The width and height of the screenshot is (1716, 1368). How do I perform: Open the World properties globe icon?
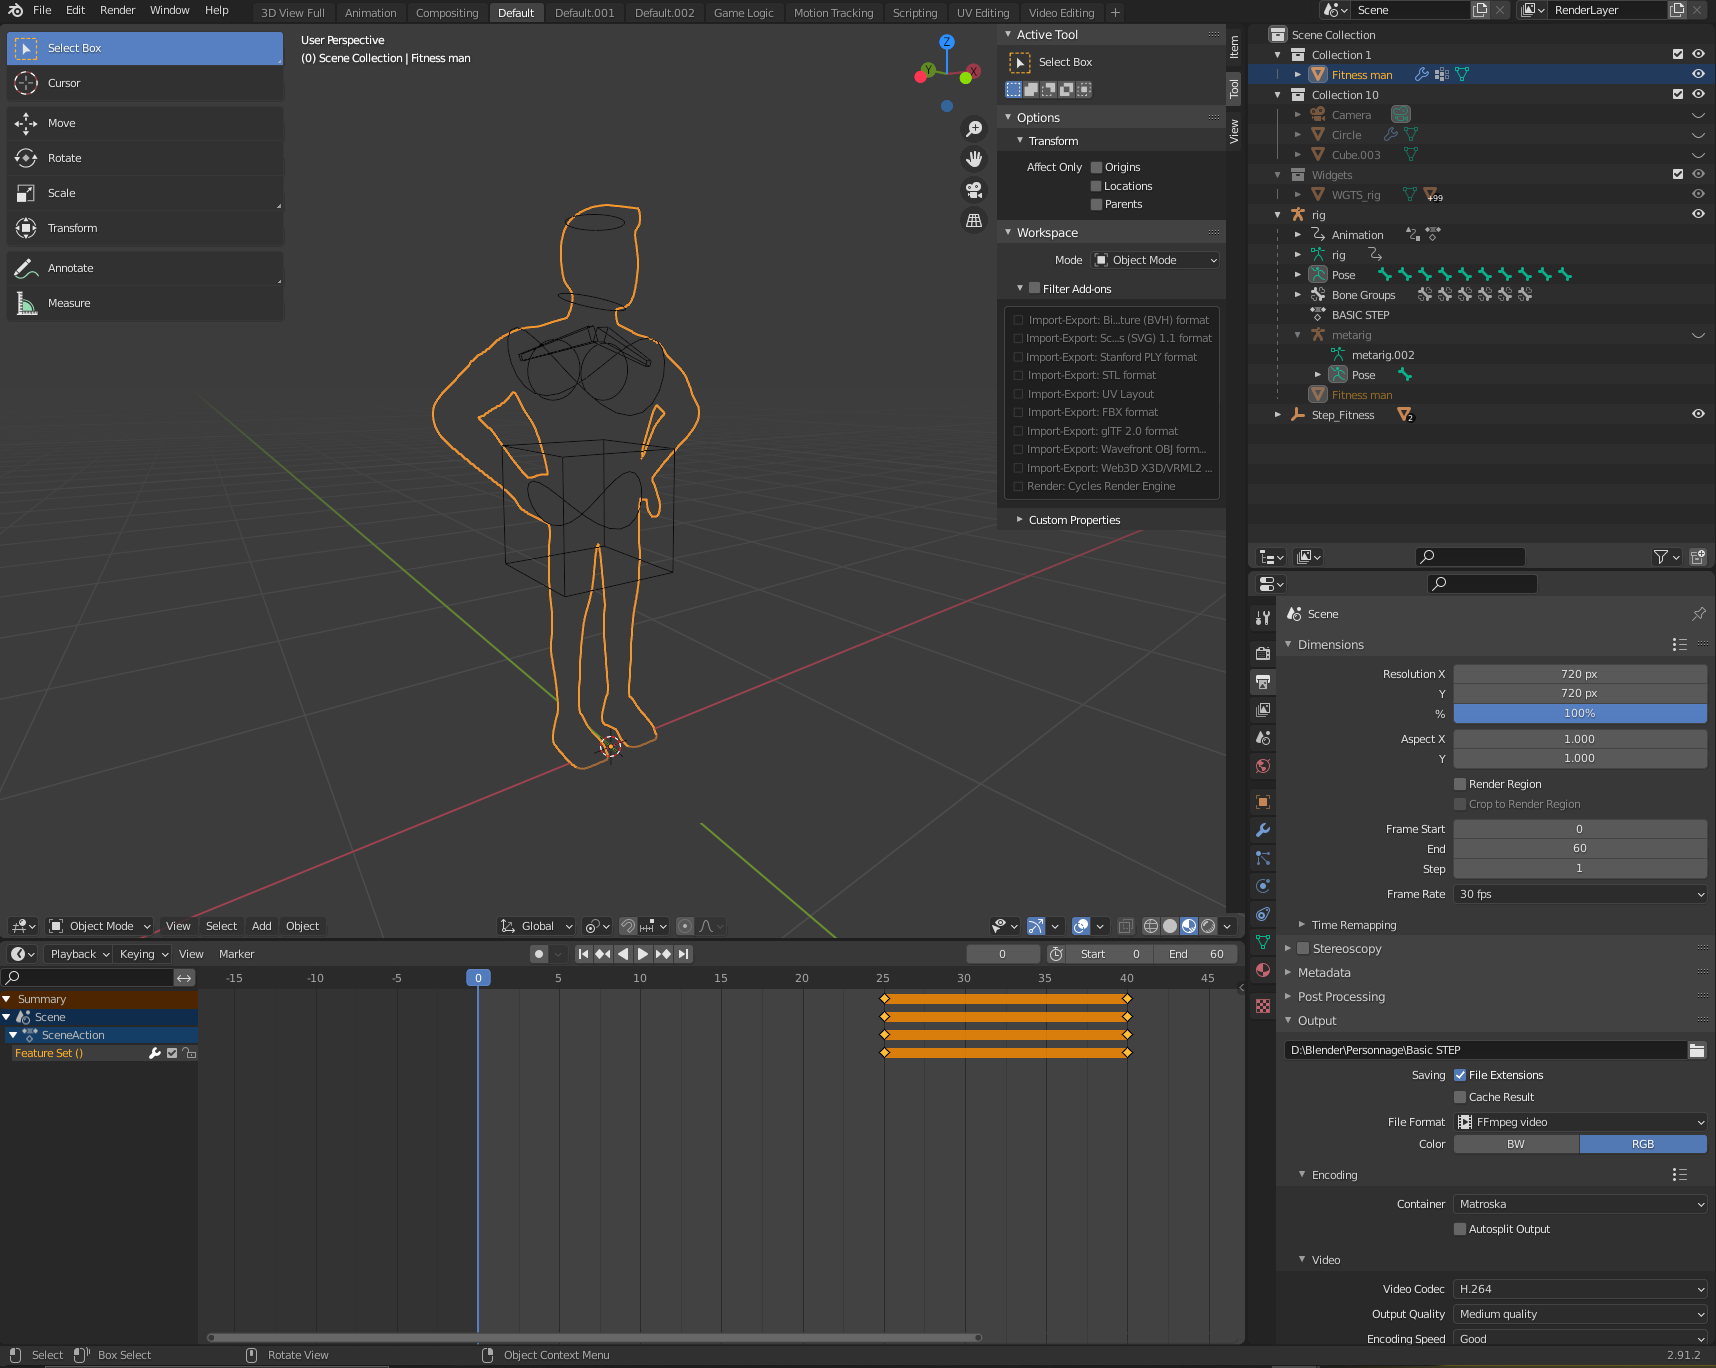pyautogui.click(x=1263, y=766)
